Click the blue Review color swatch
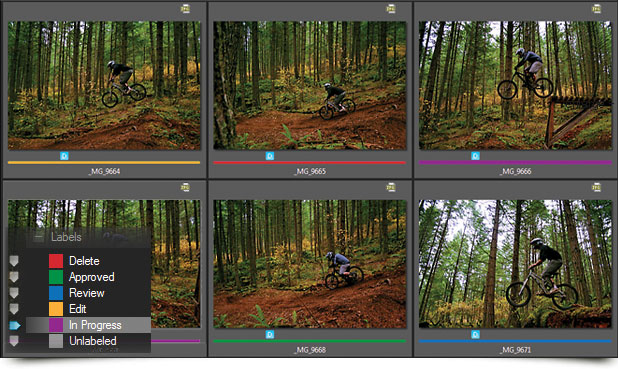The width and height of the screenshot is (618, 369). pyautogui.click(x=56, y=293)
